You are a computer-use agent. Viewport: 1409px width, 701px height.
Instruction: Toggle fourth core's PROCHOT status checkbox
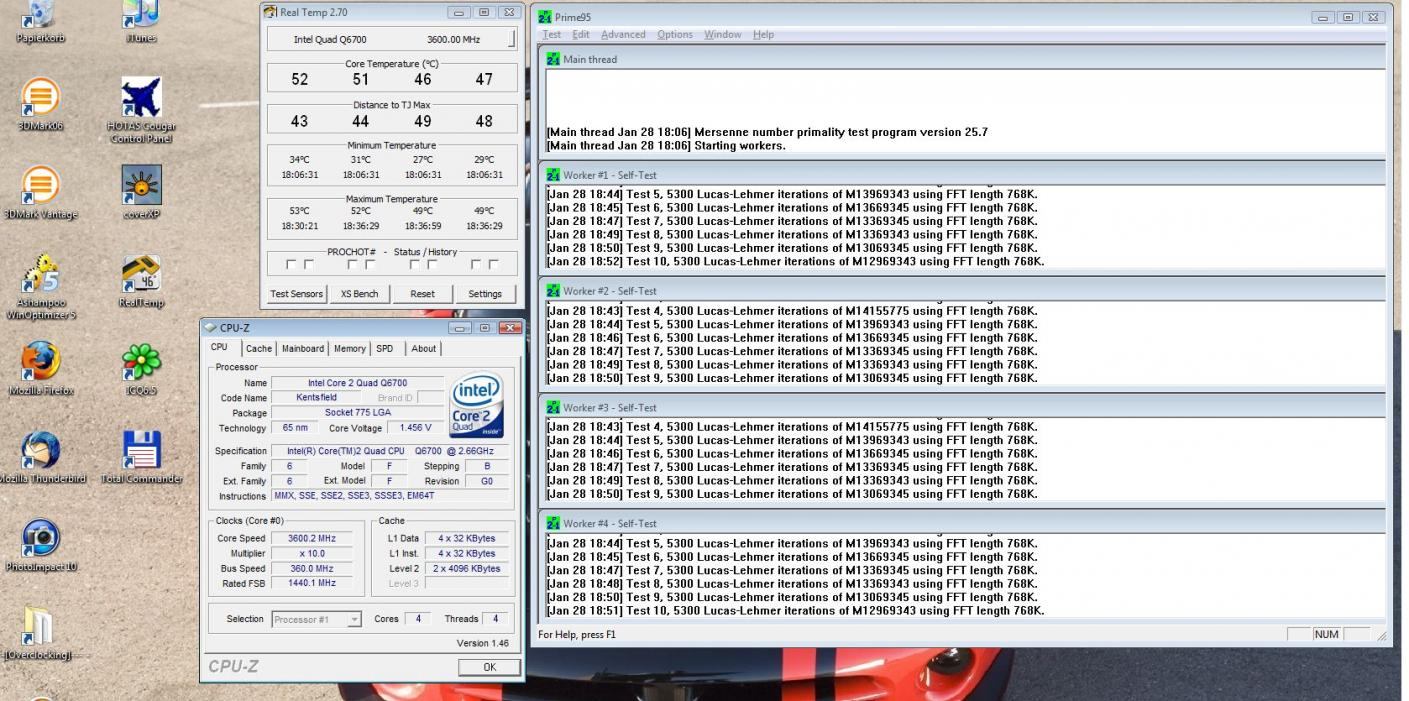click(x=475, y=265)
